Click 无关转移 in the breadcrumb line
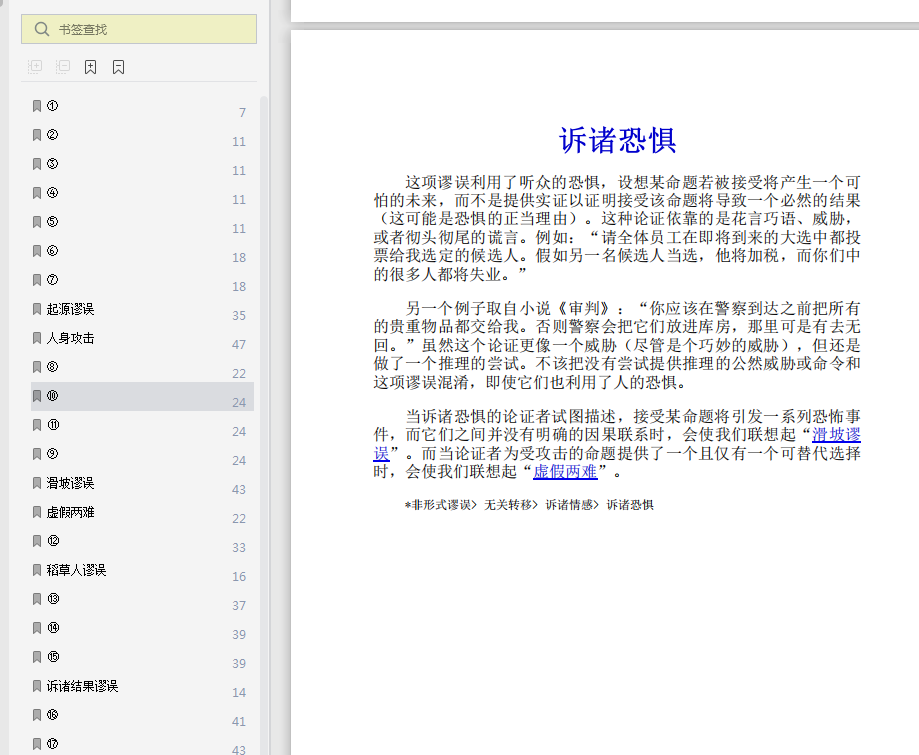Image resolution: width=919 pixels, height=755 pixels. pyautogui.click(x=508, y=505)
